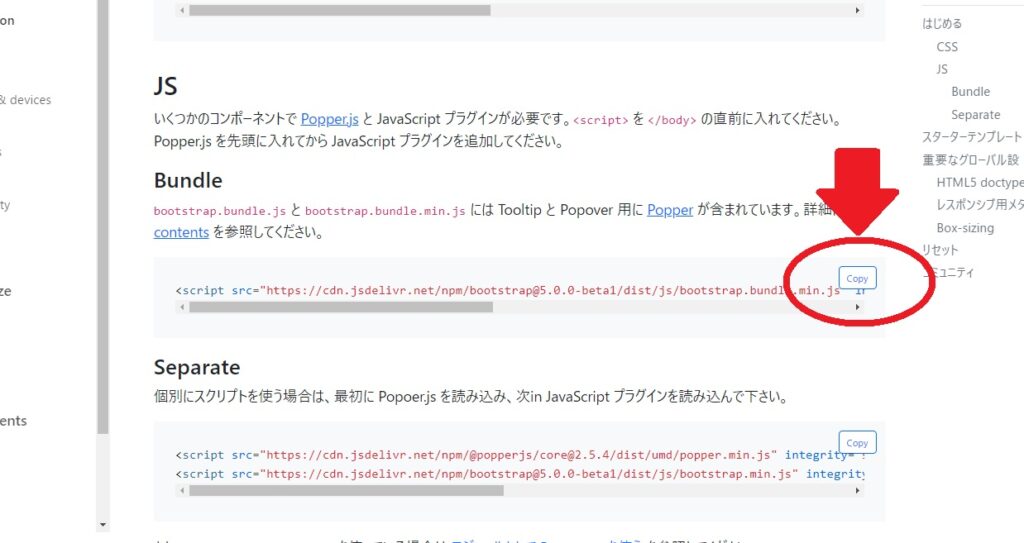Screen dimensions: 1024x543
Task: Follow the contents link
Action: pos(181,232)
